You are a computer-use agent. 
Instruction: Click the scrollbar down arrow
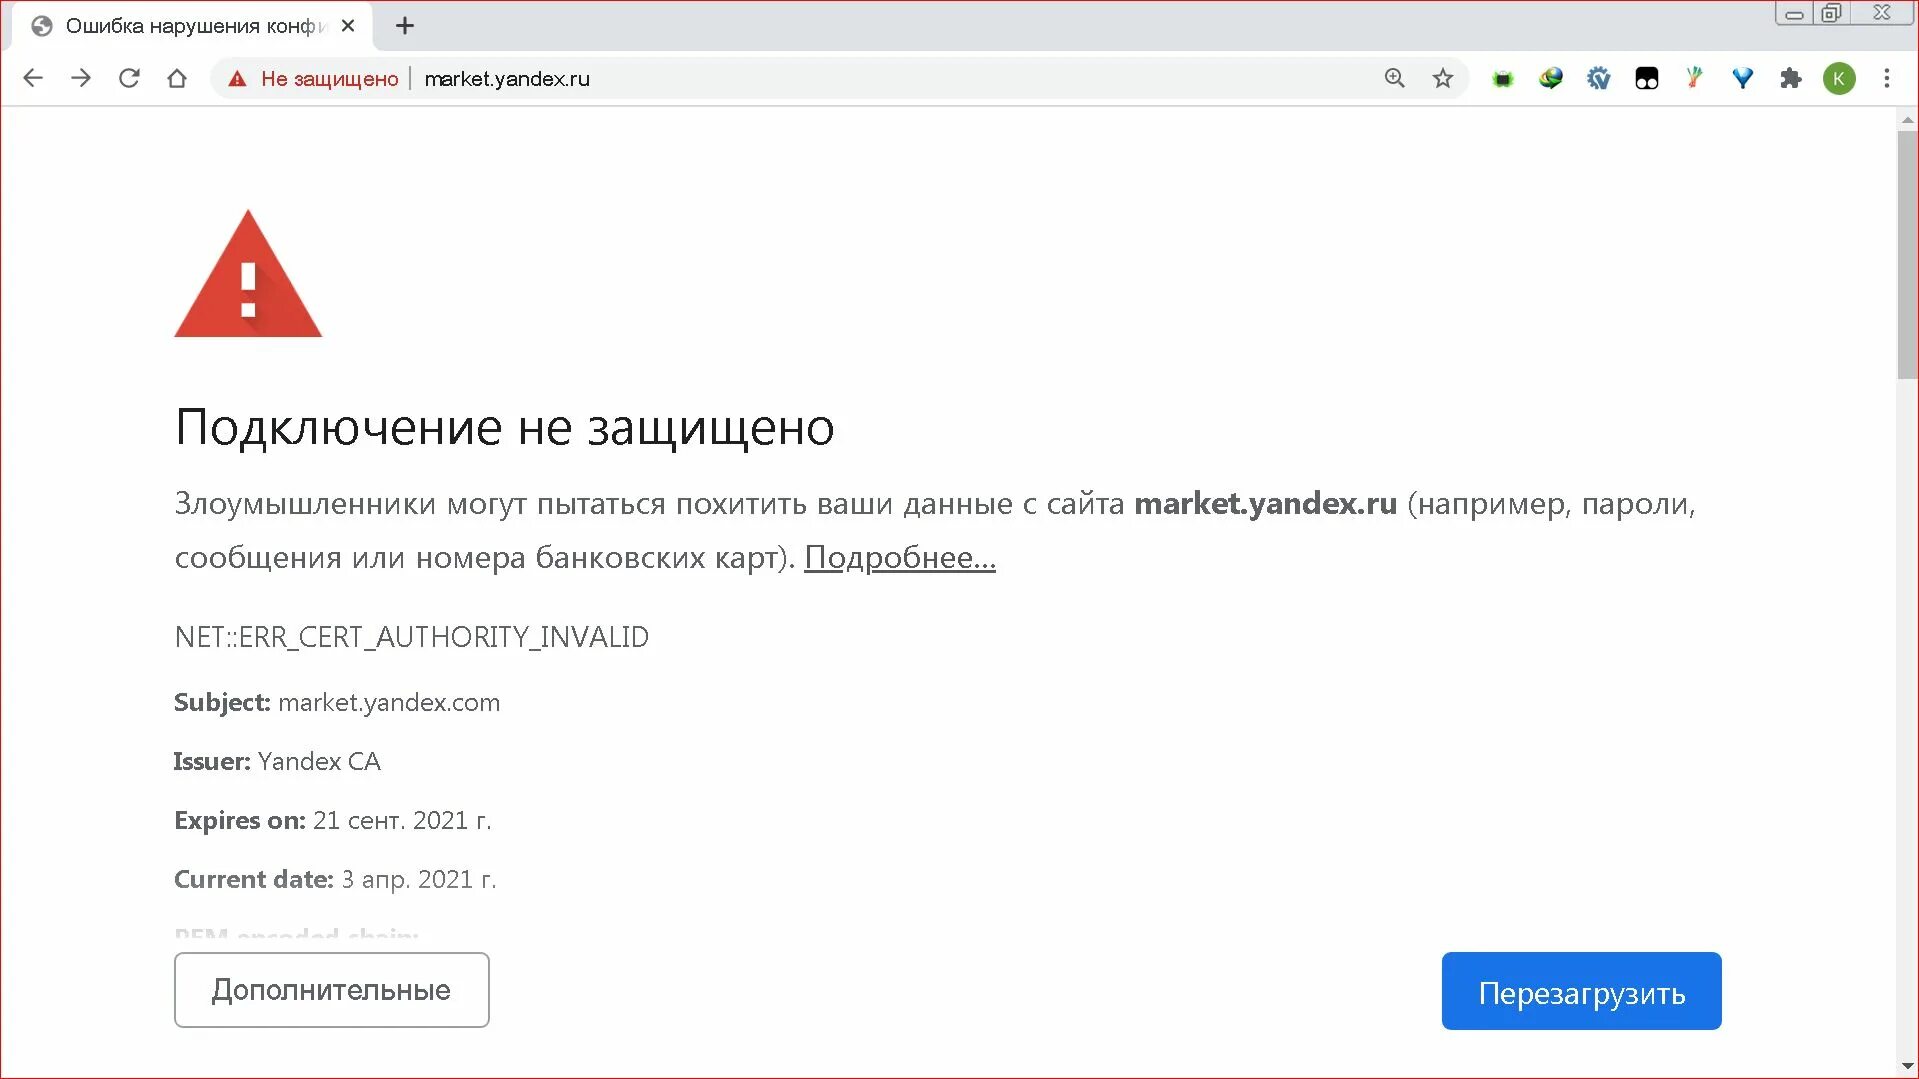click(x=1907, y=1066)
